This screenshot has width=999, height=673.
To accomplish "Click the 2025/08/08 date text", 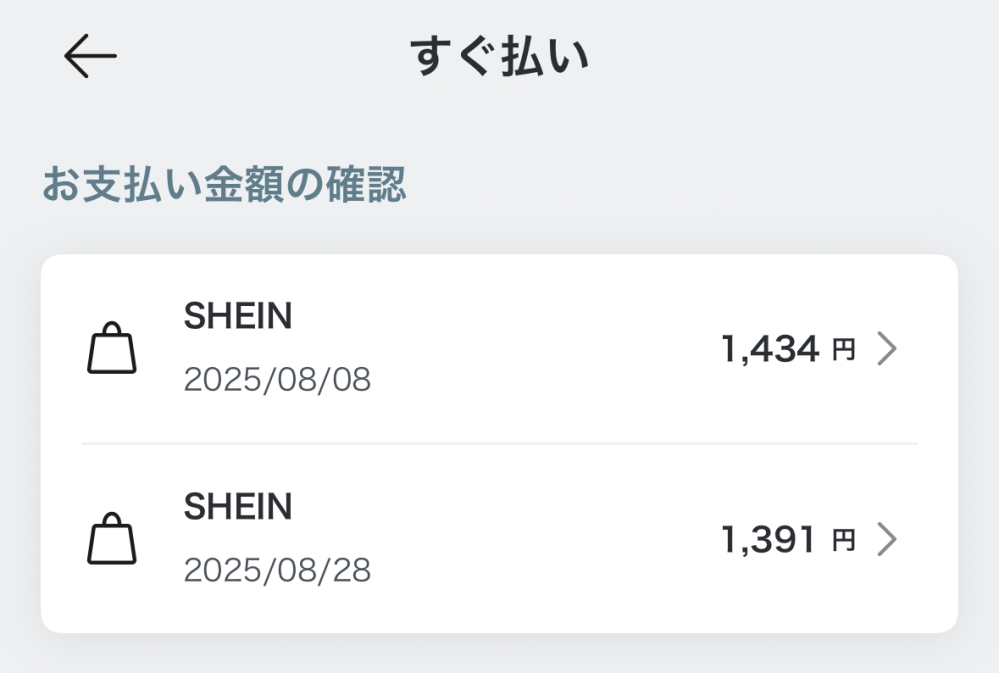I will point(277,380).
